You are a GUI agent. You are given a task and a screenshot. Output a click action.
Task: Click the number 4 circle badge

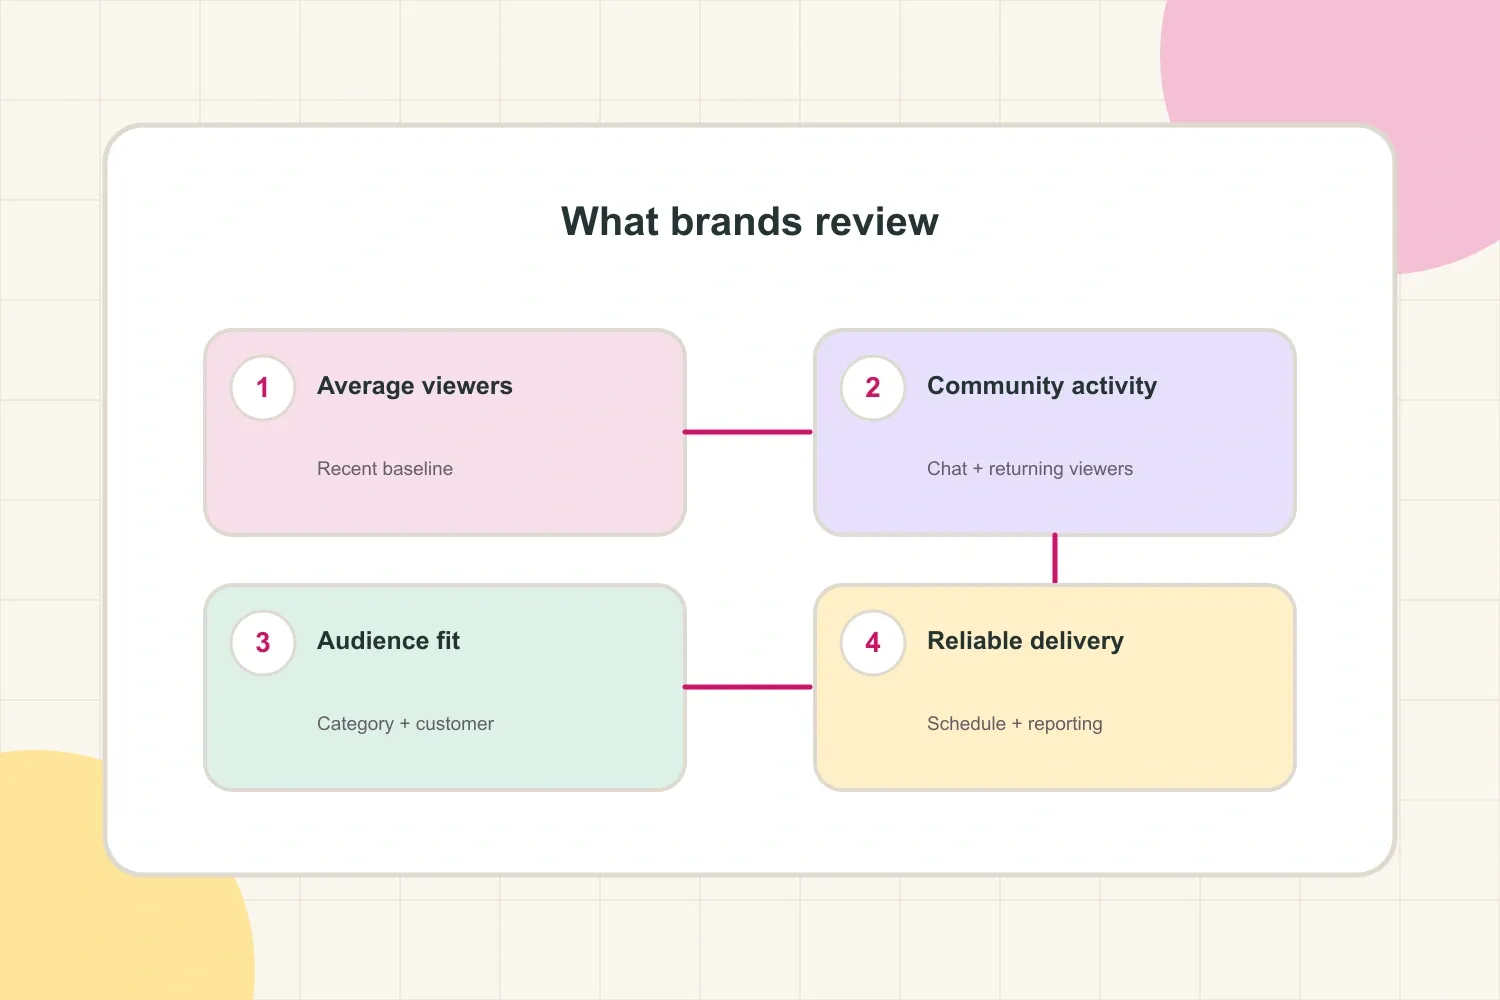tap(873, 643)
